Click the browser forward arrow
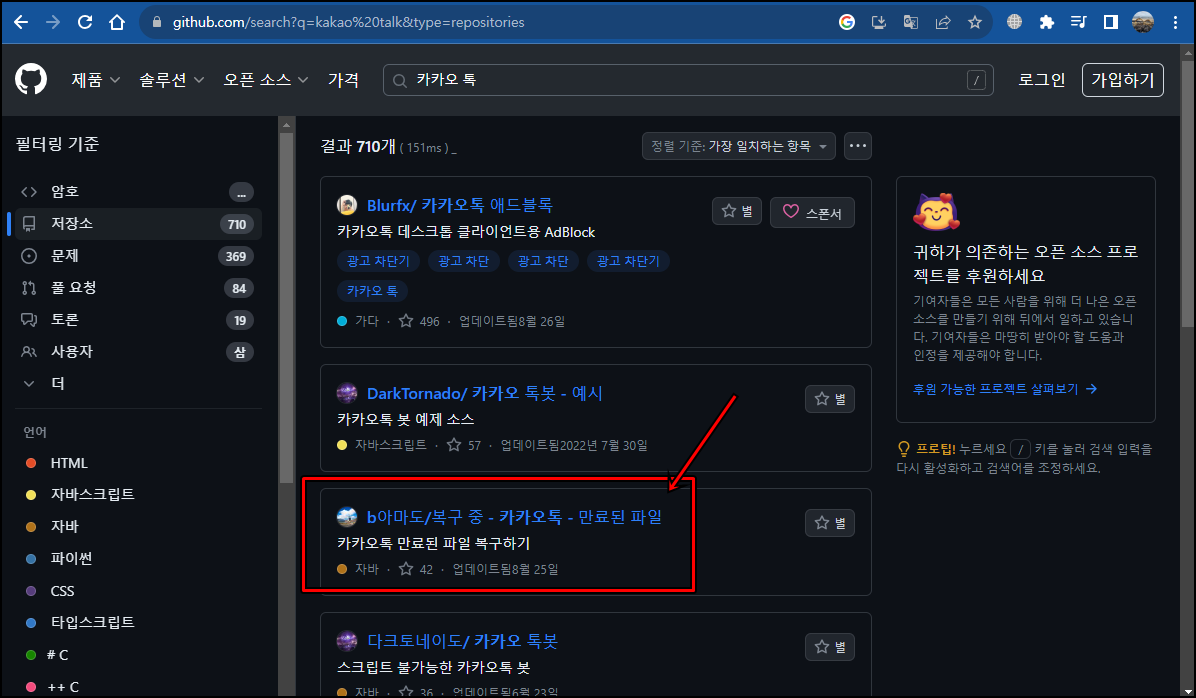1196x698 pixels. [53, 22]
